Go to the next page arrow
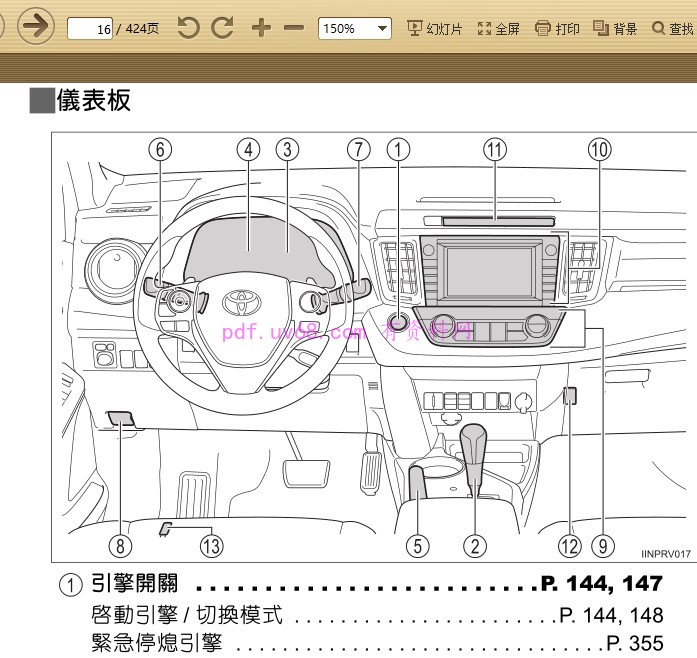The width and height of the screenshot is (697, 658). pos(36,27)
